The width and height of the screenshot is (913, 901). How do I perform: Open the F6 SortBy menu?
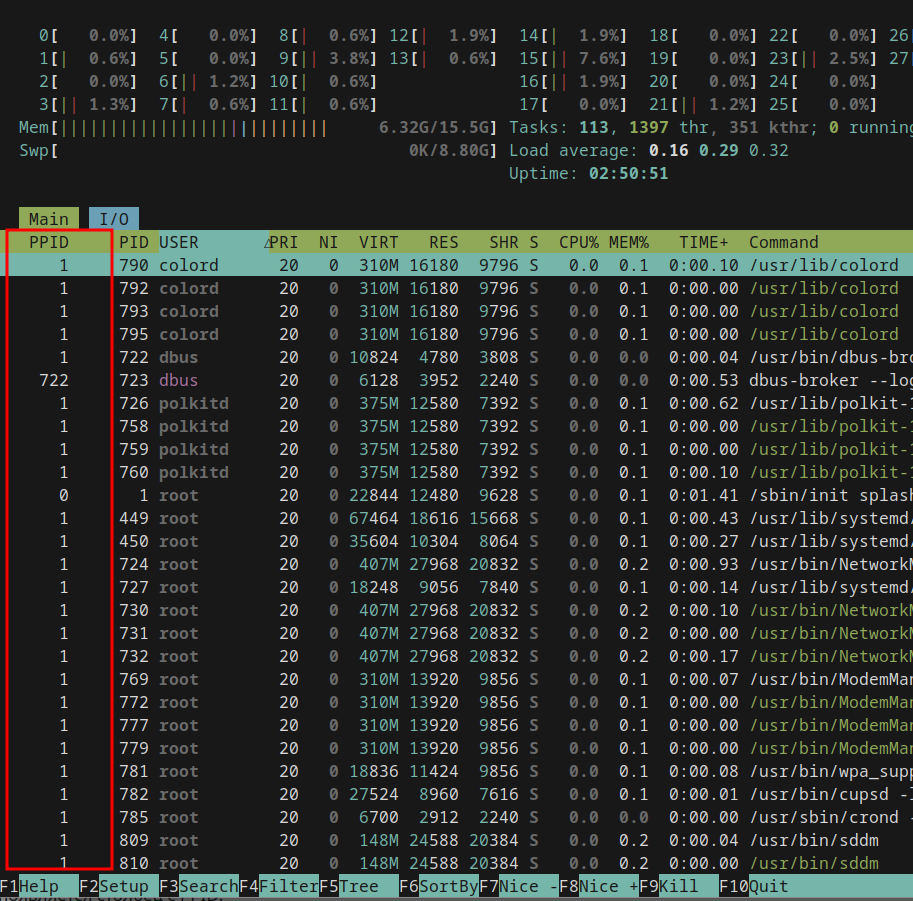coord(438,886)
